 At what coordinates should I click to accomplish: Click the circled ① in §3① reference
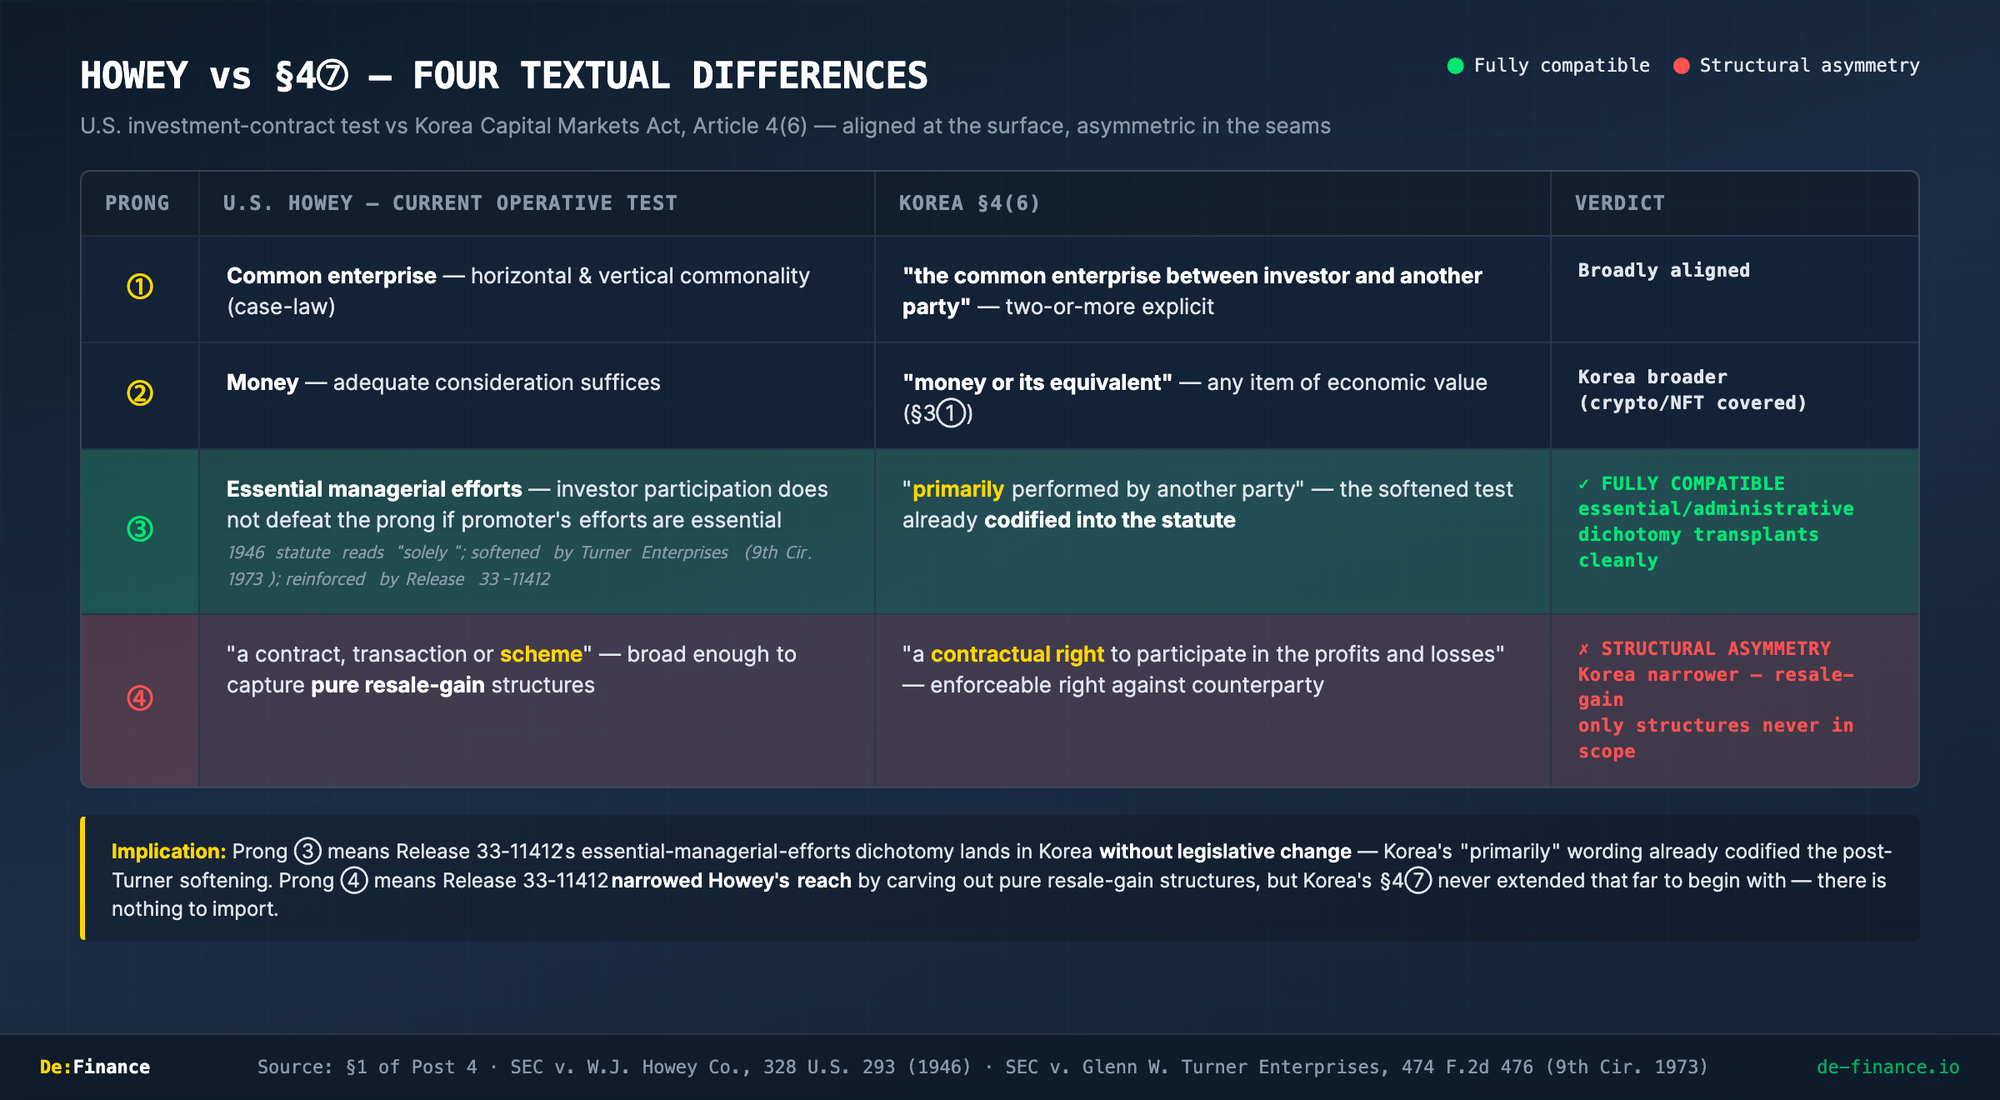point(951,413)
